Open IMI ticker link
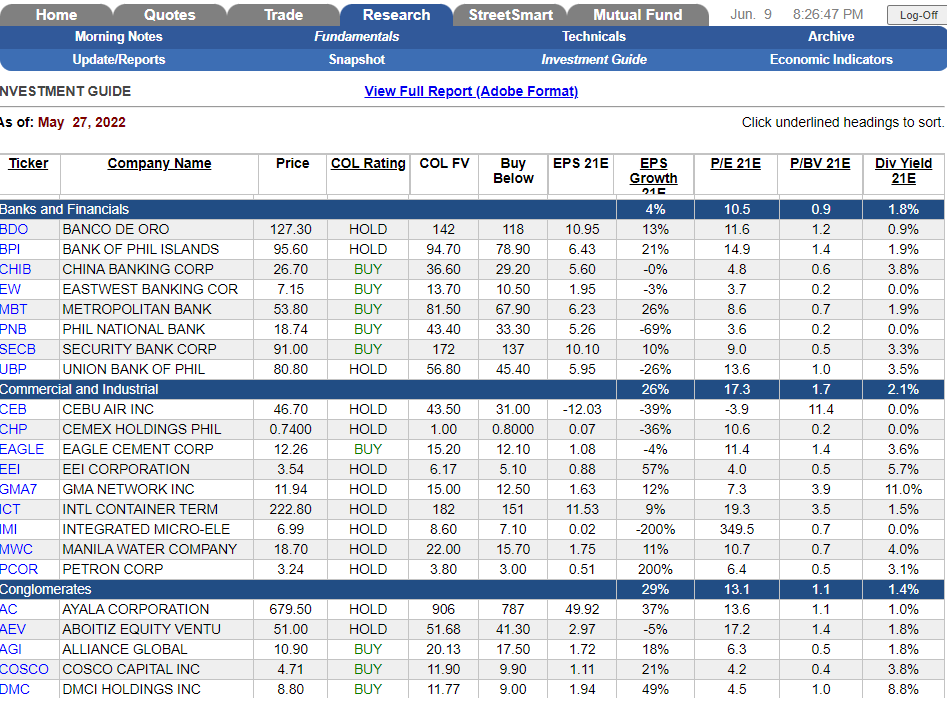This screenshot has height=701, width=947. (x=8, y=529)
